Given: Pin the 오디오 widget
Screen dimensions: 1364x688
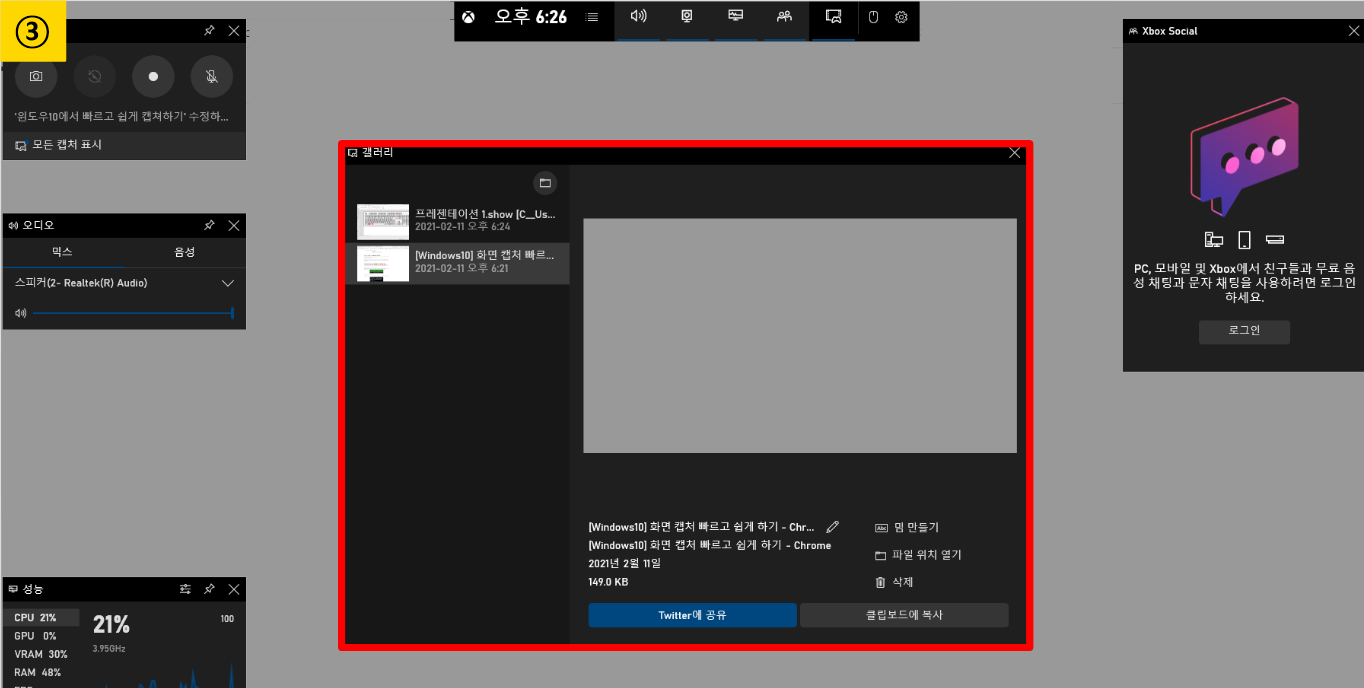Looking at the screenshot, I should click(209, 226).
